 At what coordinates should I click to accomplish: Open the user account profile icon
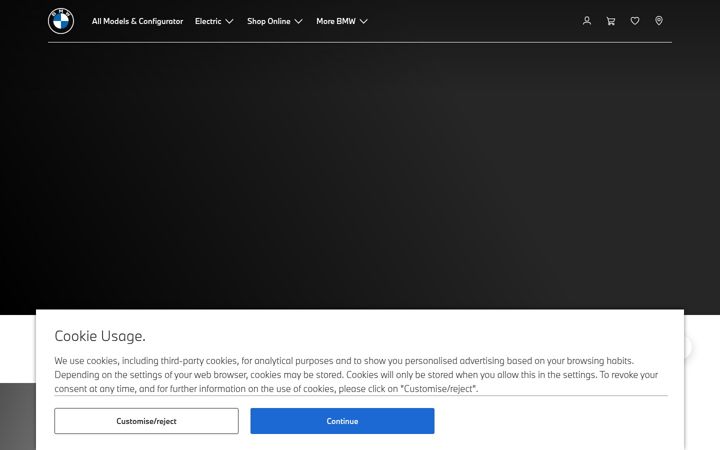(x=586, y=21)
